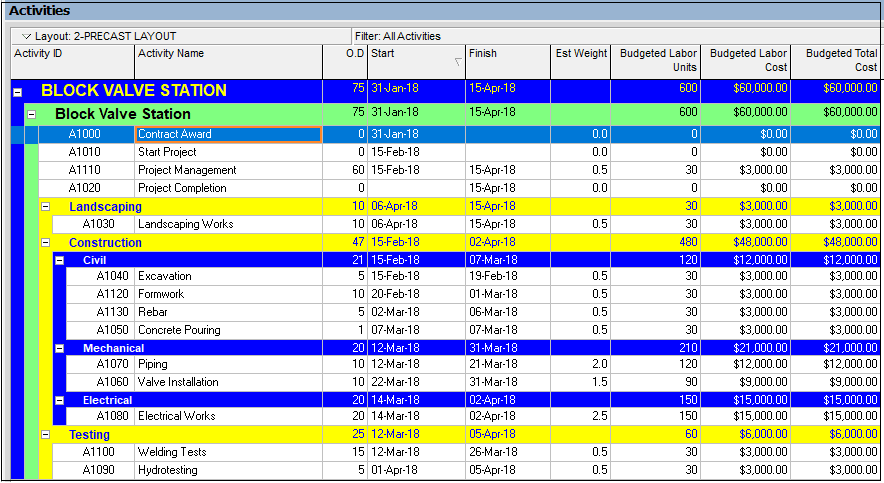Image resolution: width=884 pixels, height=483 pixels.
Task: Select activity A1120 ID
Action: [112, 294]
